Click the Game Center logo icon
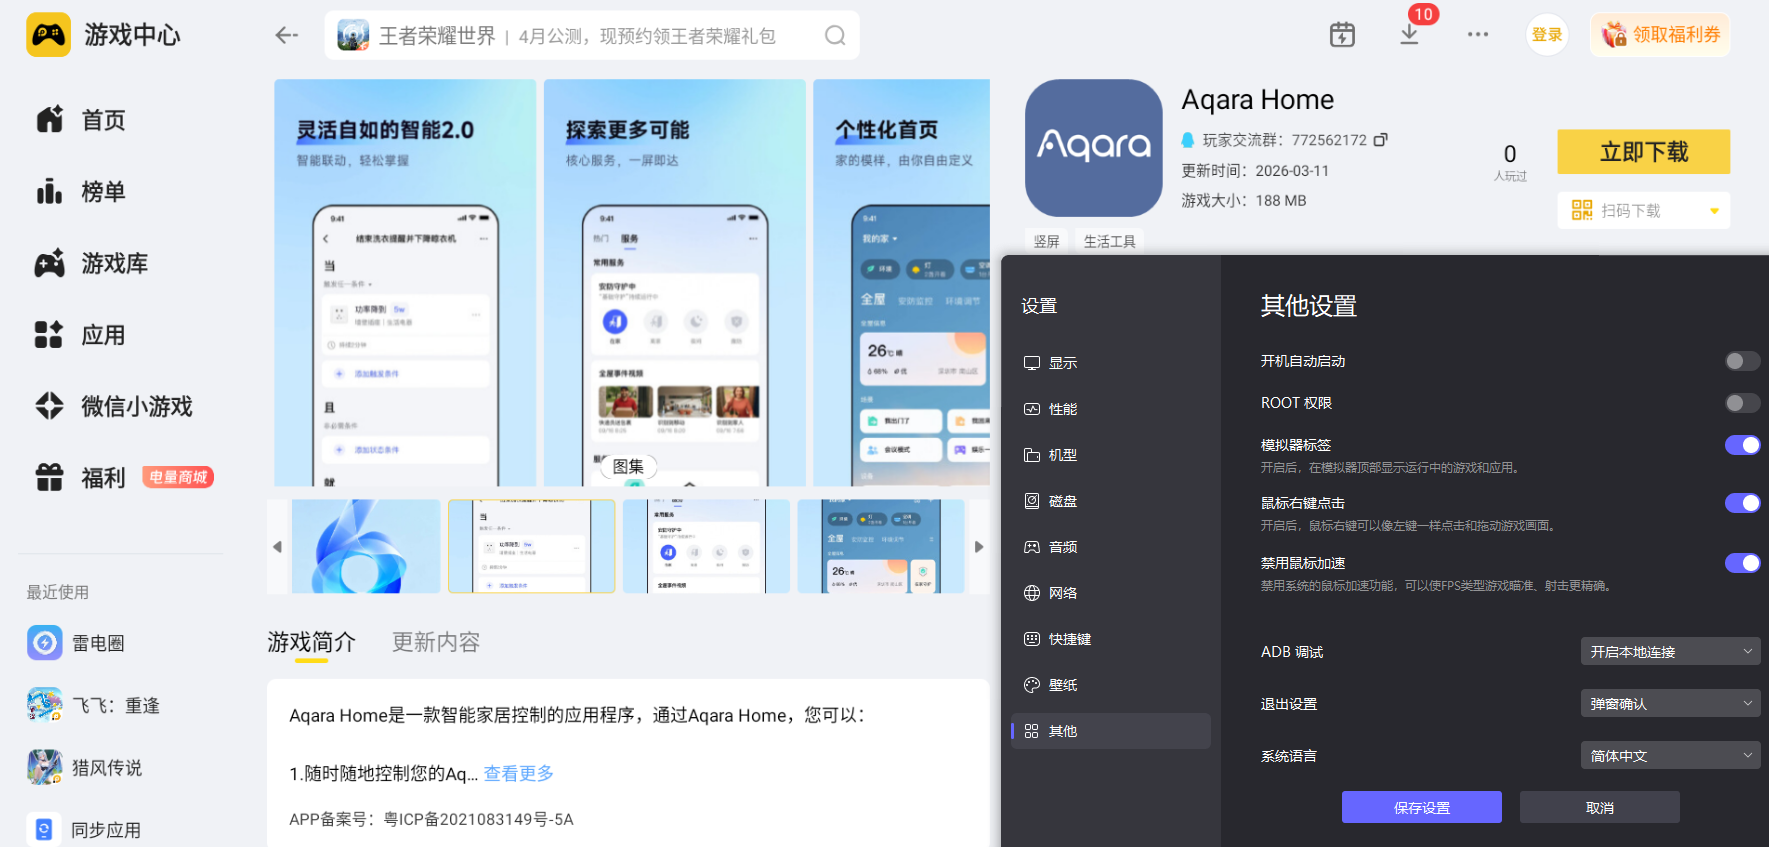Viewport: 1769px width, 847px height. pyautogui.click(x=48, y=35)
